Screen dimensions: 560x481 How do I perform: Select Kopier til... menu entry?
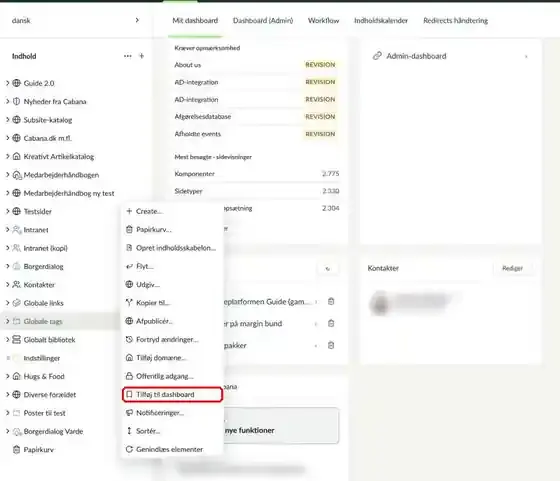[172, 303]
